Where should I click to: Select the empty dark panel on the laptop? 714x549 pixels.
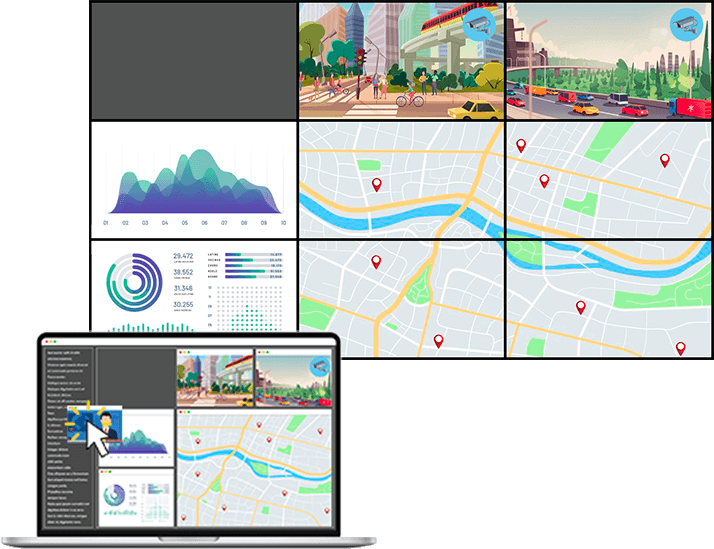[x=137, y=378]
